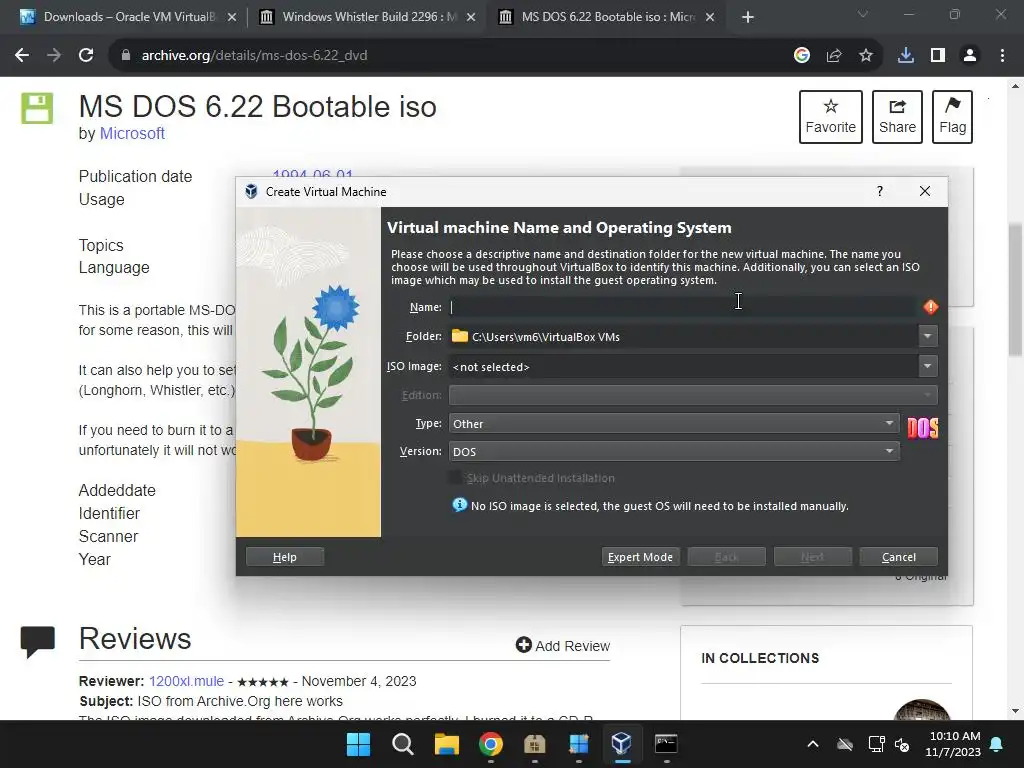Click the Share button on archive page
The width and height of the screenshot is (1024, 768).
click(x=897, y=117)
